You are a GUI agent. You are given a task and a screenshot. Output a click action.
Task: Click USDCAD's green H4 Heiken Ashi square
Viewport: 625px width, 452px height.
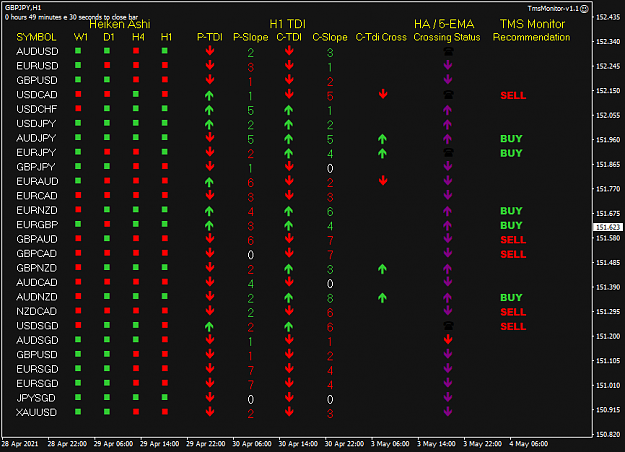point(136,94)
